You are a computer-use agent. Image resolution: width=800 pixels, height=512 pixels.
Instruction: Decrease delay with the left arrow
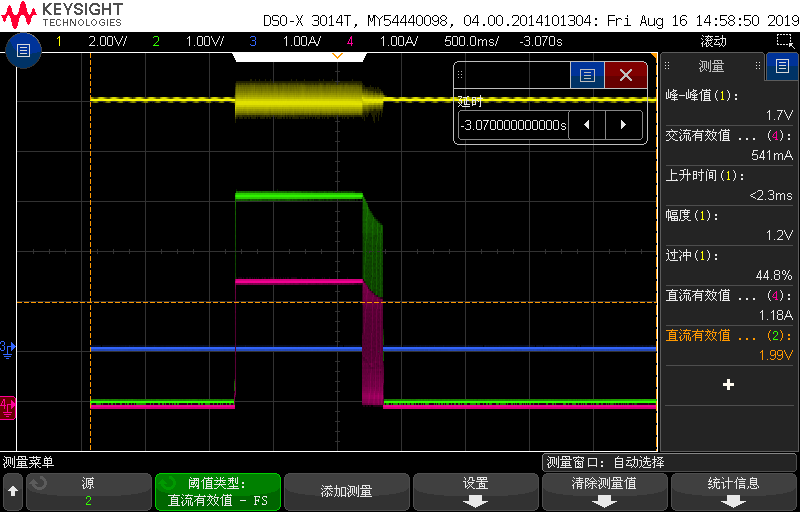pyautogui.click(x=587, y=124)
